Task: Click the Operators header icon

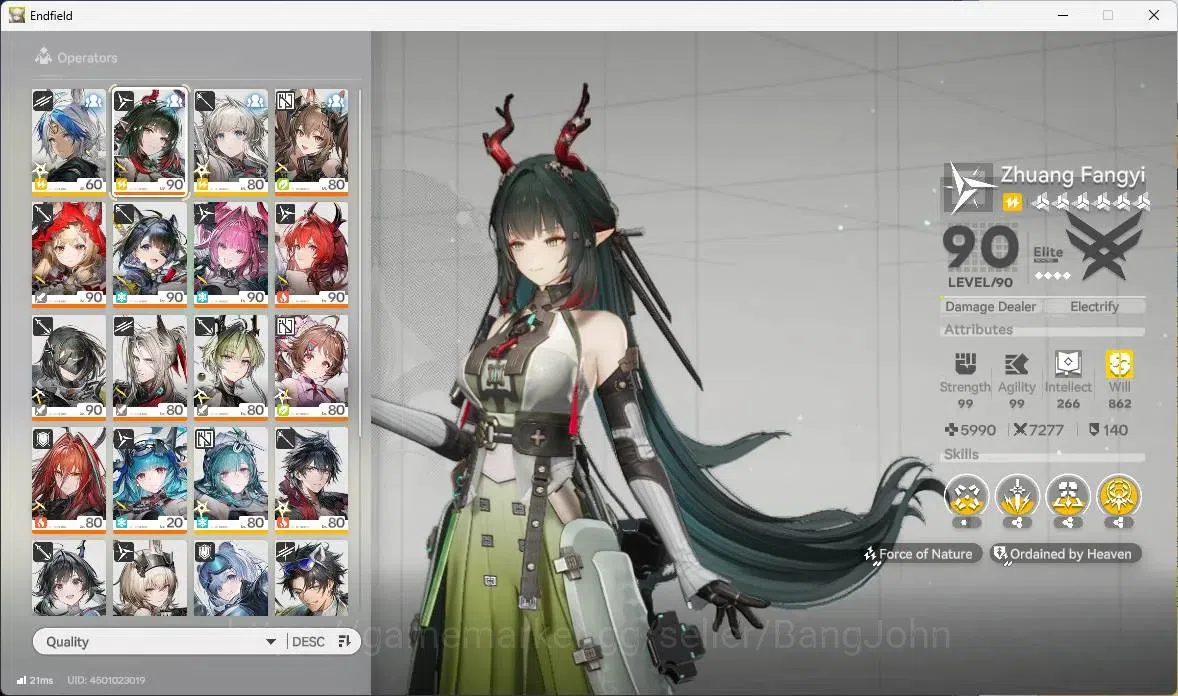Action: click(x=43, y=56)
